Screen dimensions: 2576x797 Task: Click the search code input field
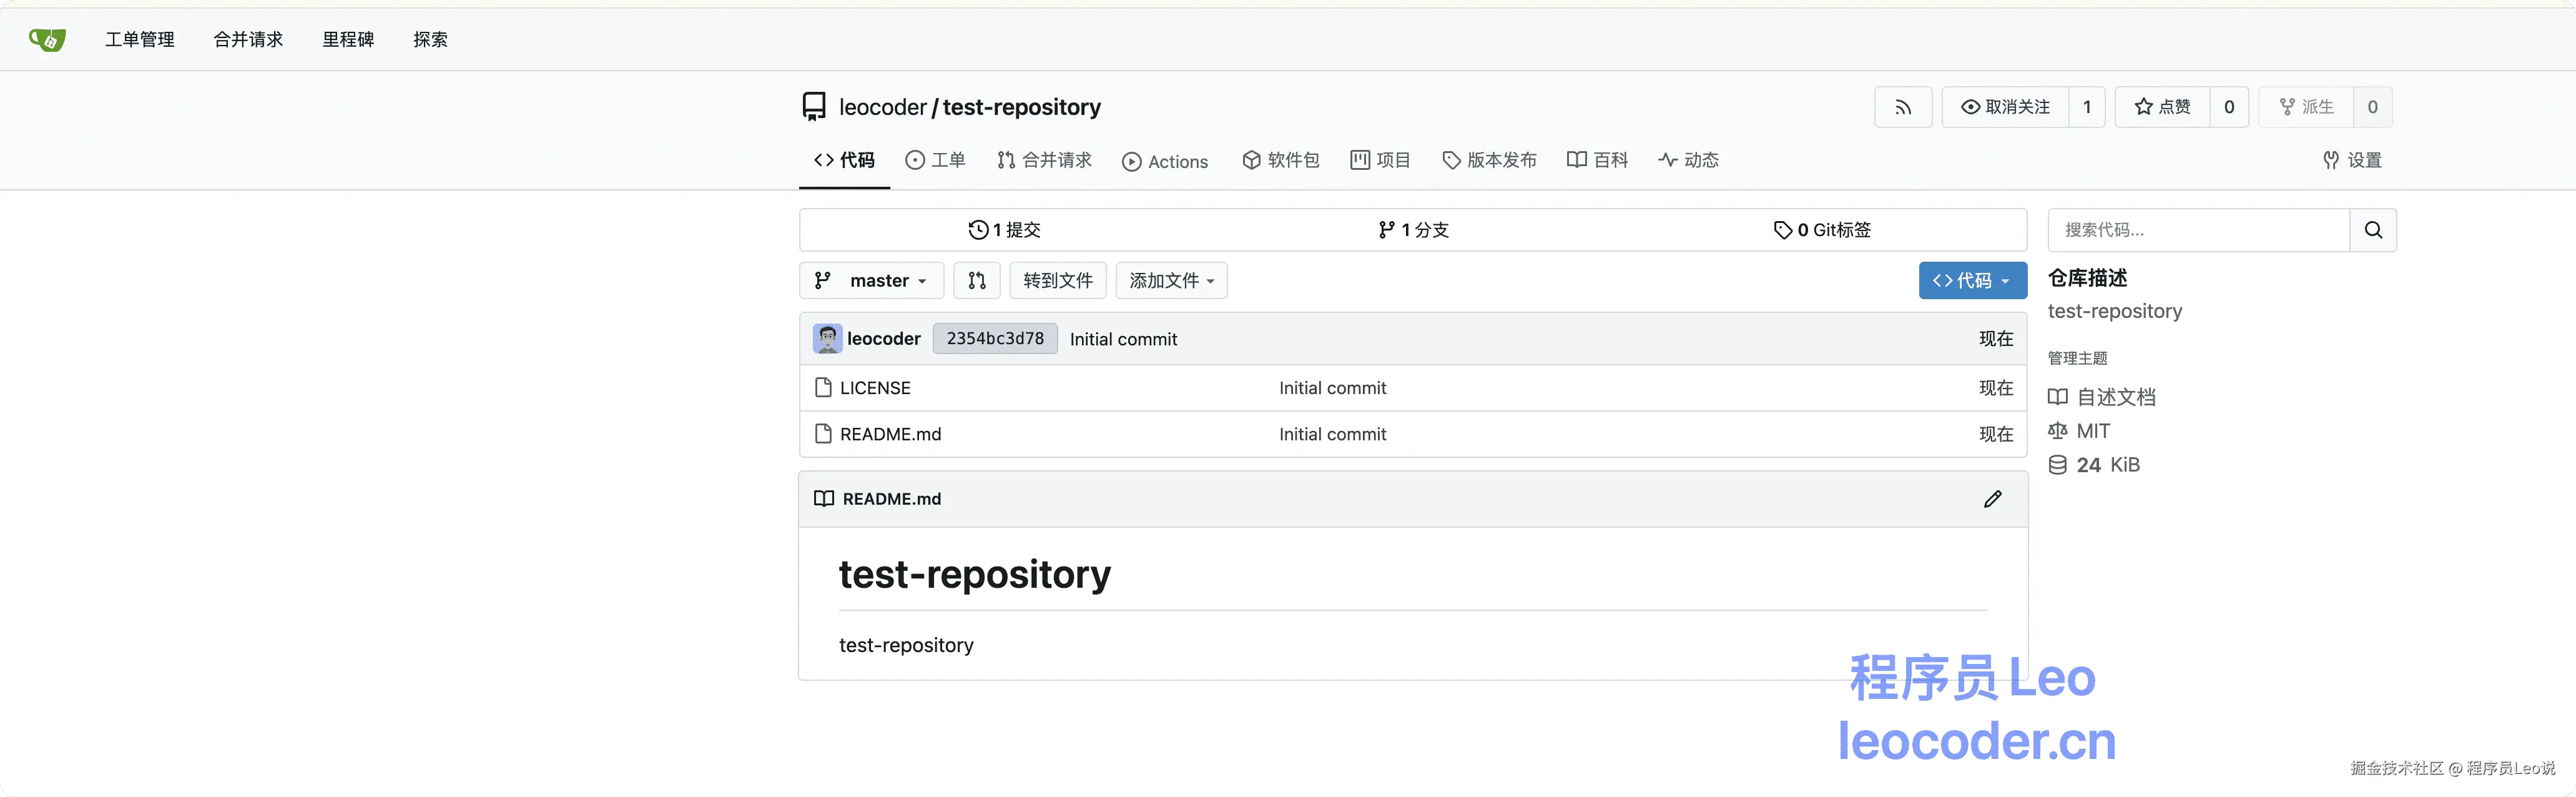coord(2198,230)
